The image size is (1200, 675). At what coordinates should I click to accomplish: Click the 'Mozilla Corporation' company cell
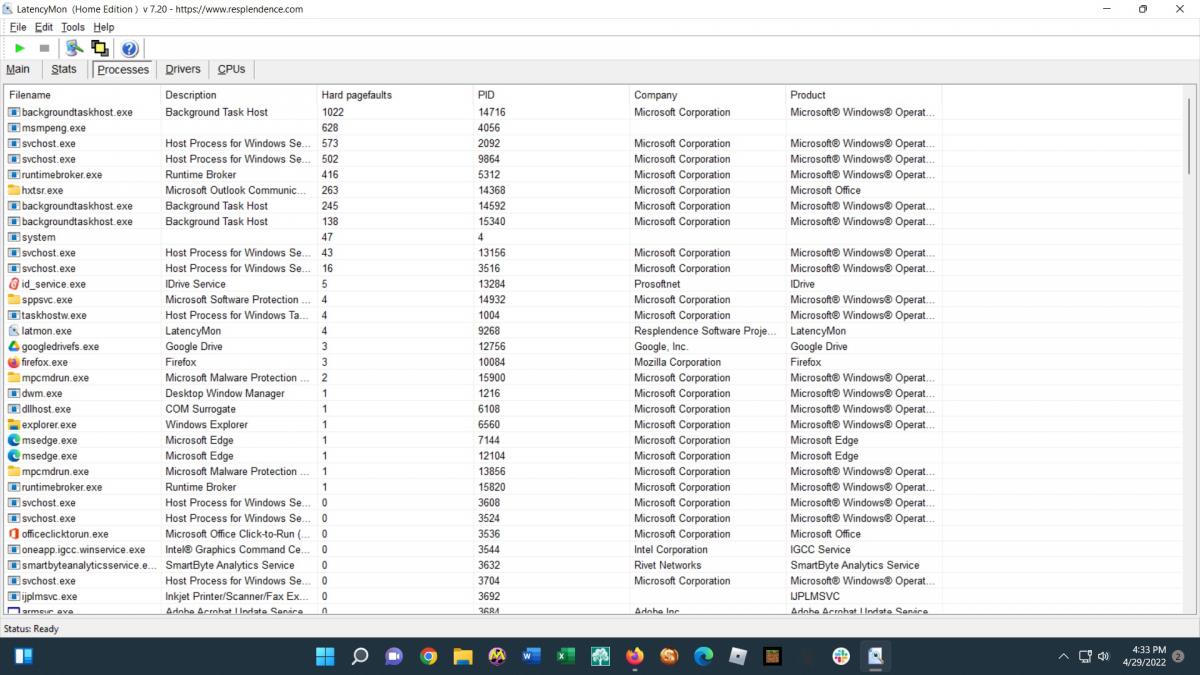point(678,362)
